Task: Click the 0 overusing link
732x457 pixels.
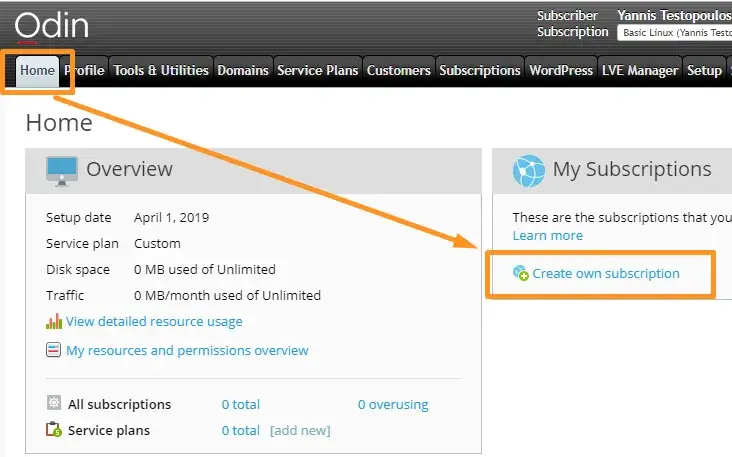Action: [393, 404]
